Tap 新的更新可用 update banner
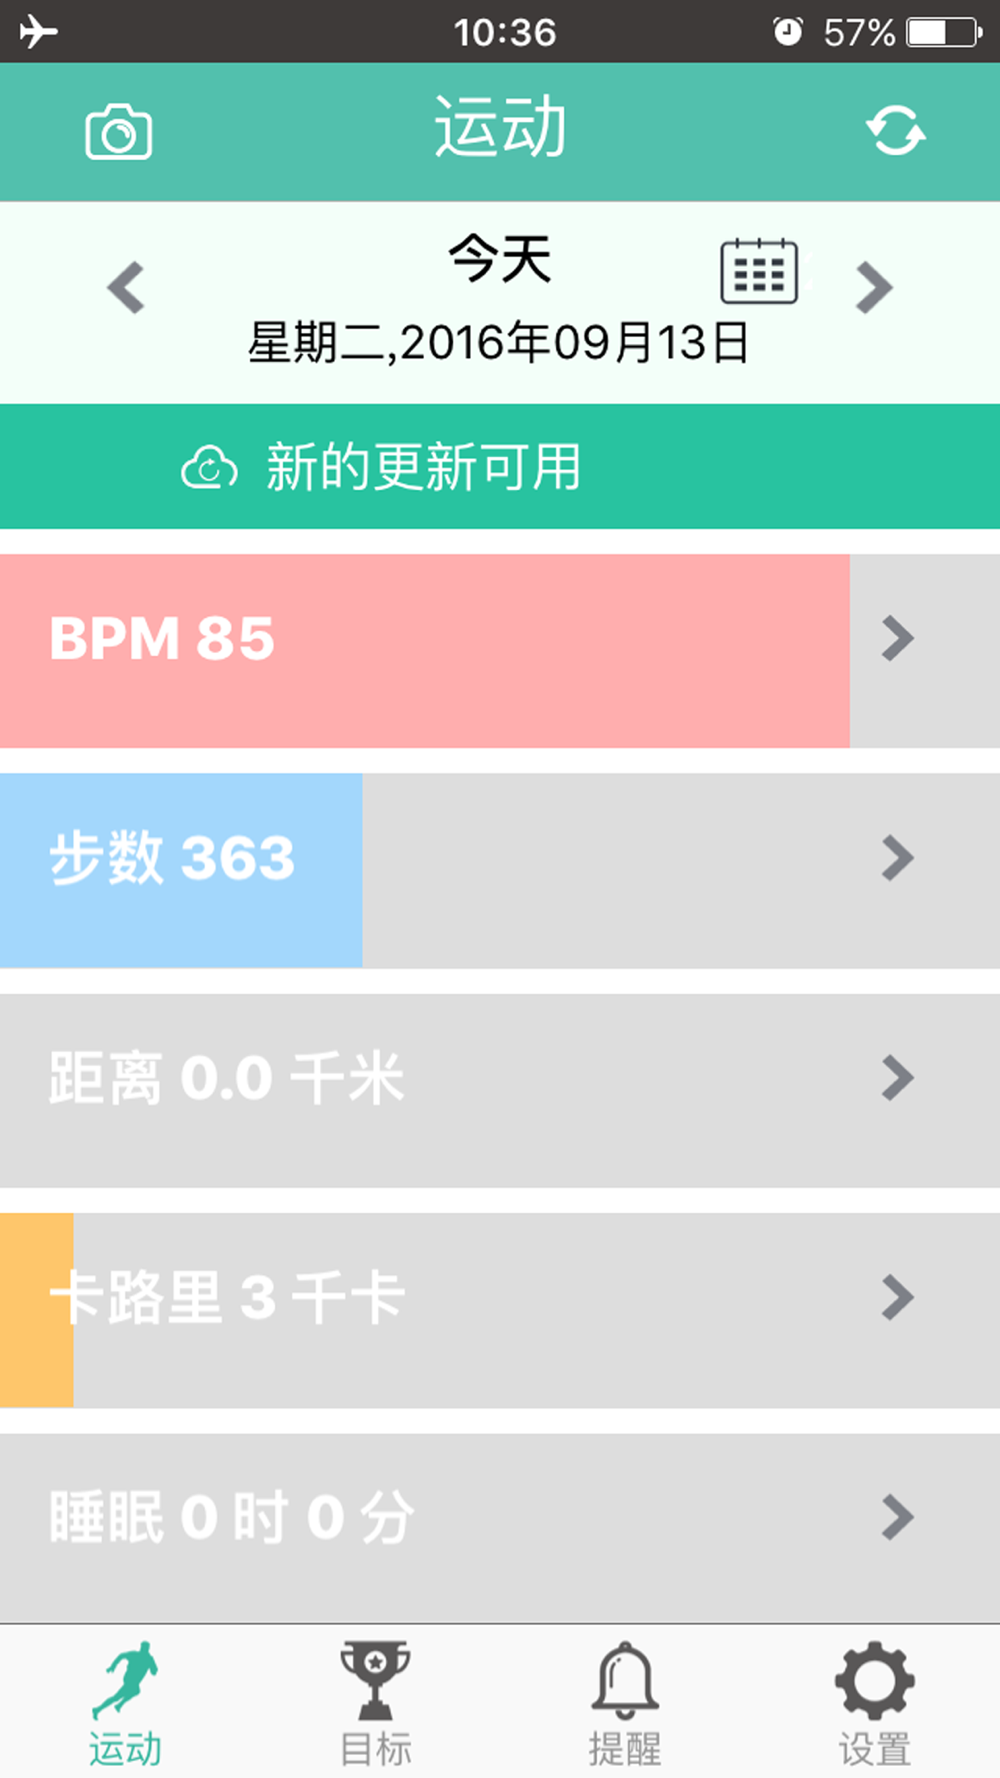The height and width of the screenshot is (1778, 1000). (500, 466)
